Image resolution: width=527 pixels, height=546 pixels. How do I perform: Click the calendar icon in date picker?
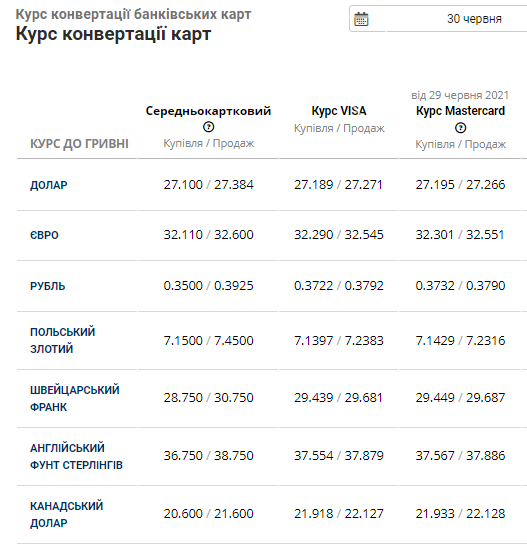tap(361, 19)
